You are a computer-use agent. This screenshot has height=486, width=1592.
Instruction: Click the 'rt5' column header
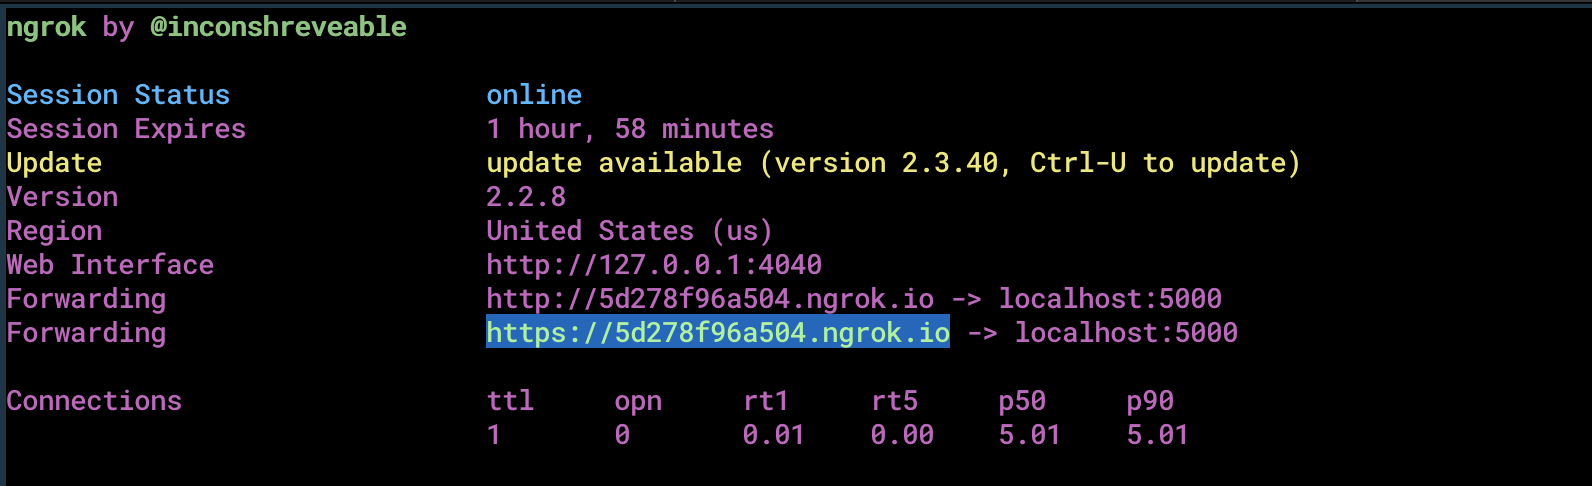[894, 401]
